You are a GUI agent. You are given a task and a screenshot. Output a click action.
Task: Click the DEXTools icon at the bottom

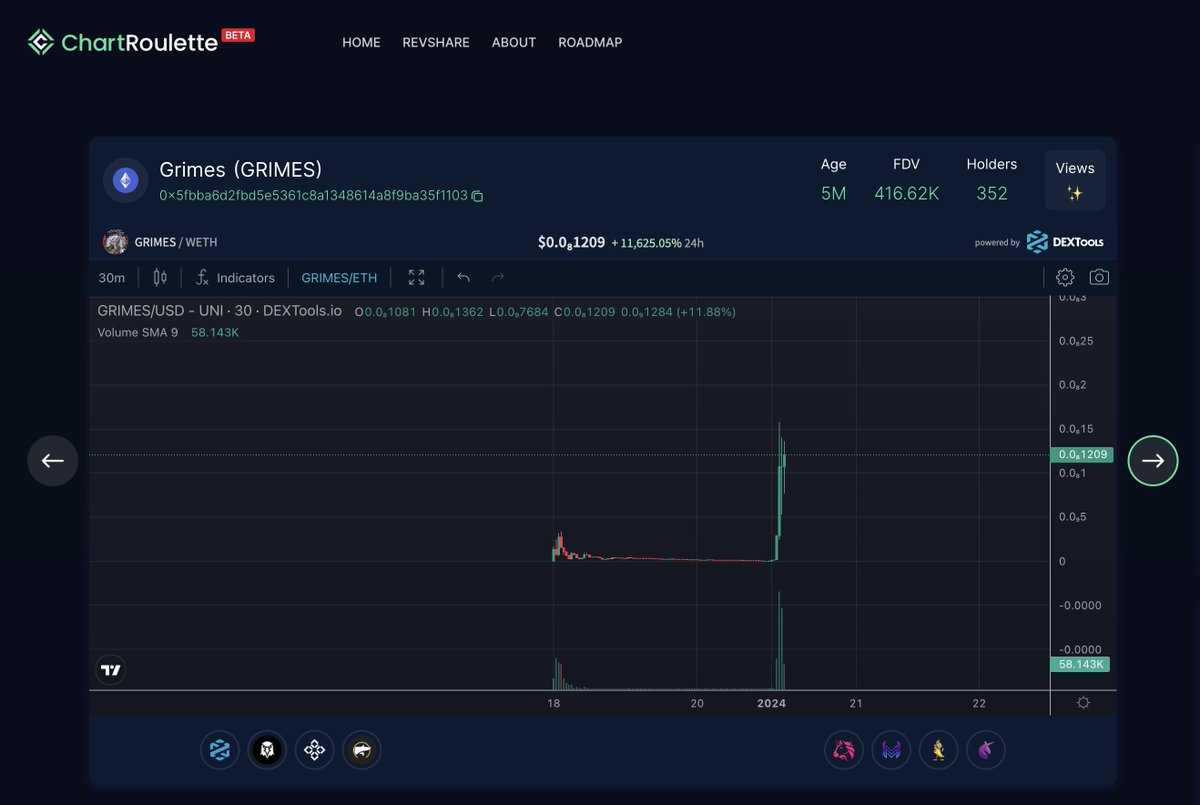pyautogui.click(x=220, y=749)
